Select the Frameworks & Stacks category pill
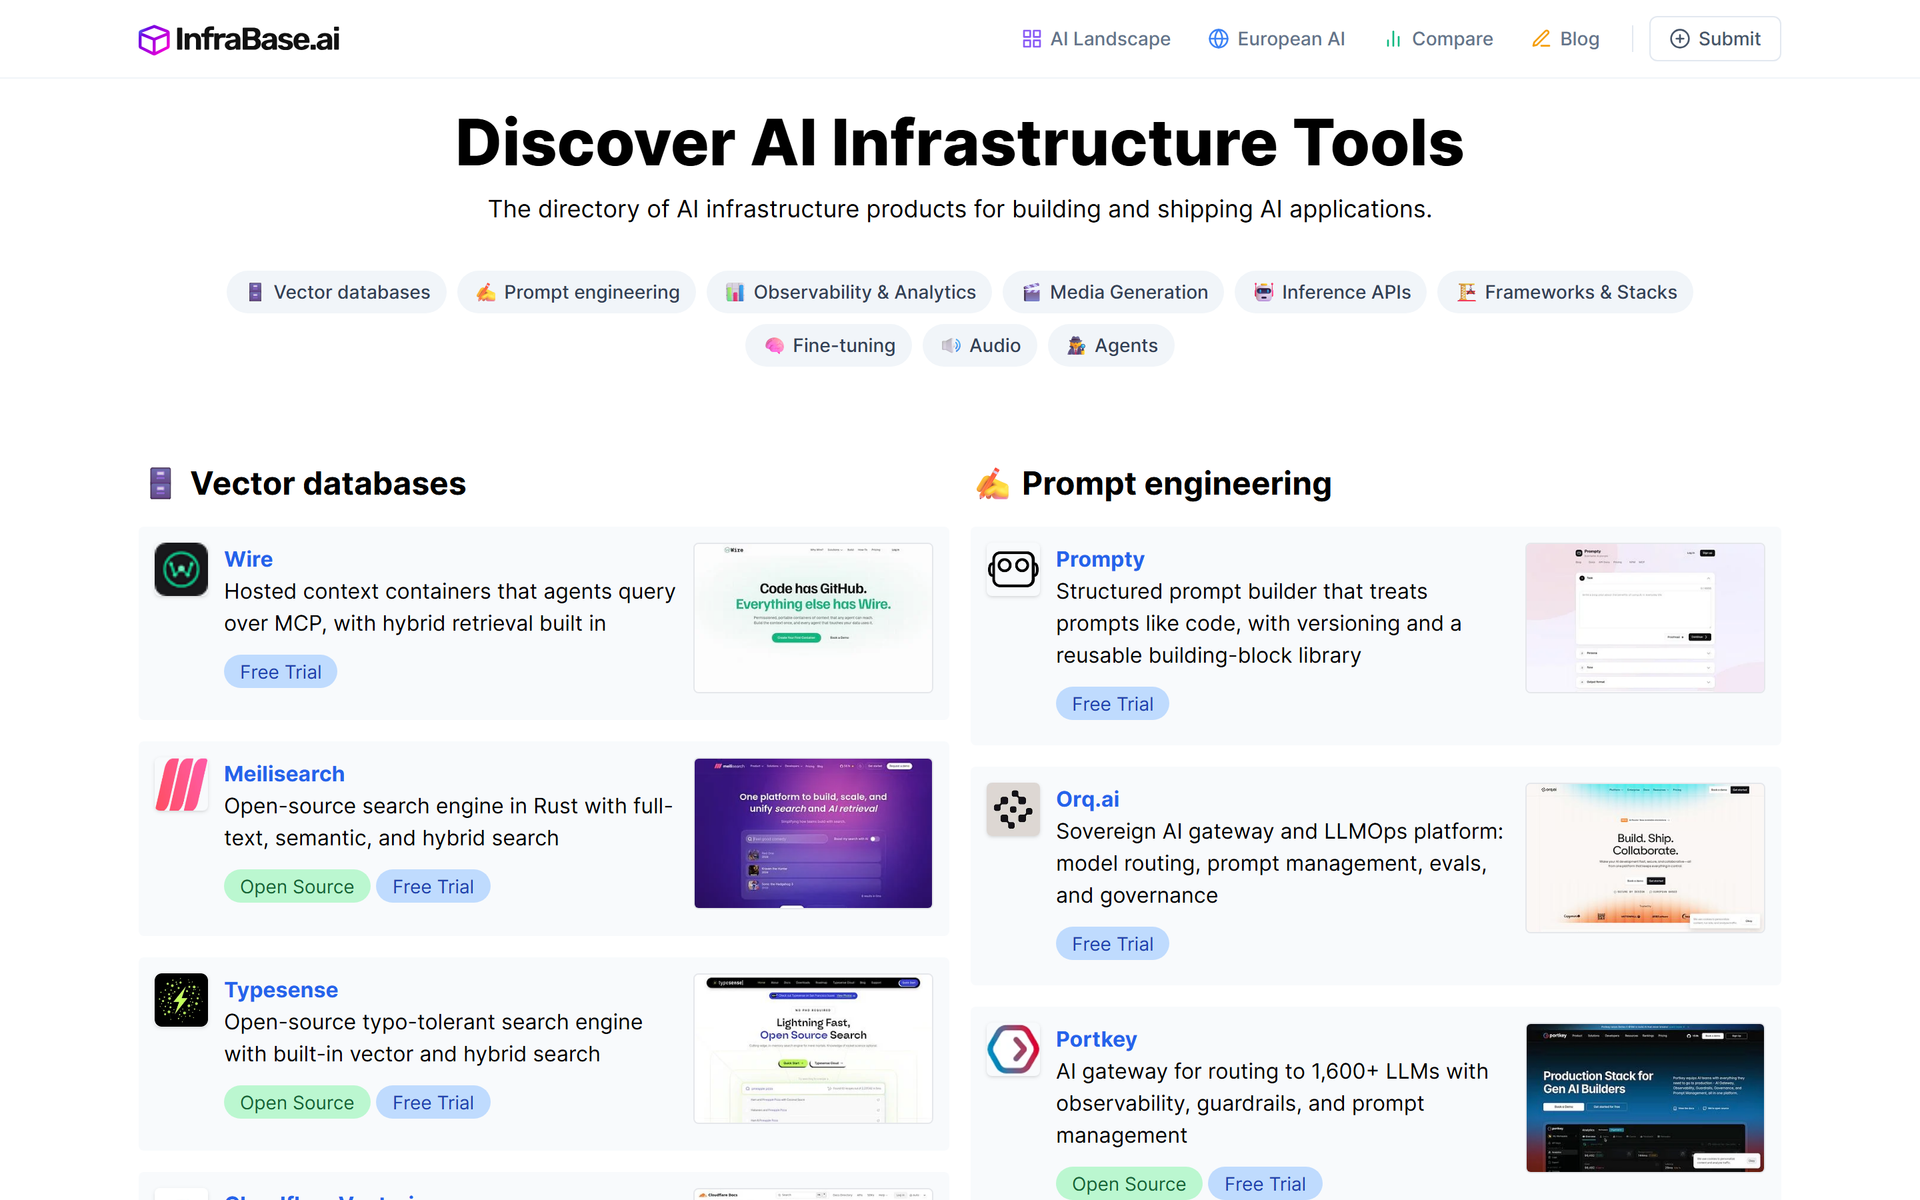 coord(1565,292)
